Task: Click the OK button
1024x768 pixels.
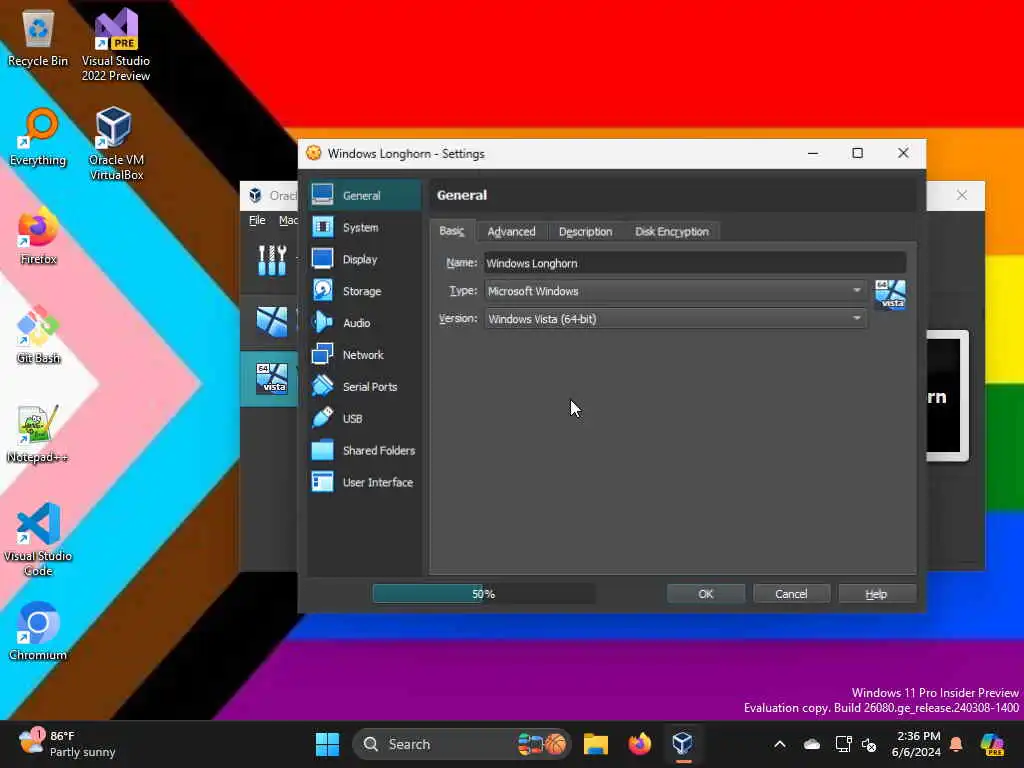Action: [x=706, y=594]
